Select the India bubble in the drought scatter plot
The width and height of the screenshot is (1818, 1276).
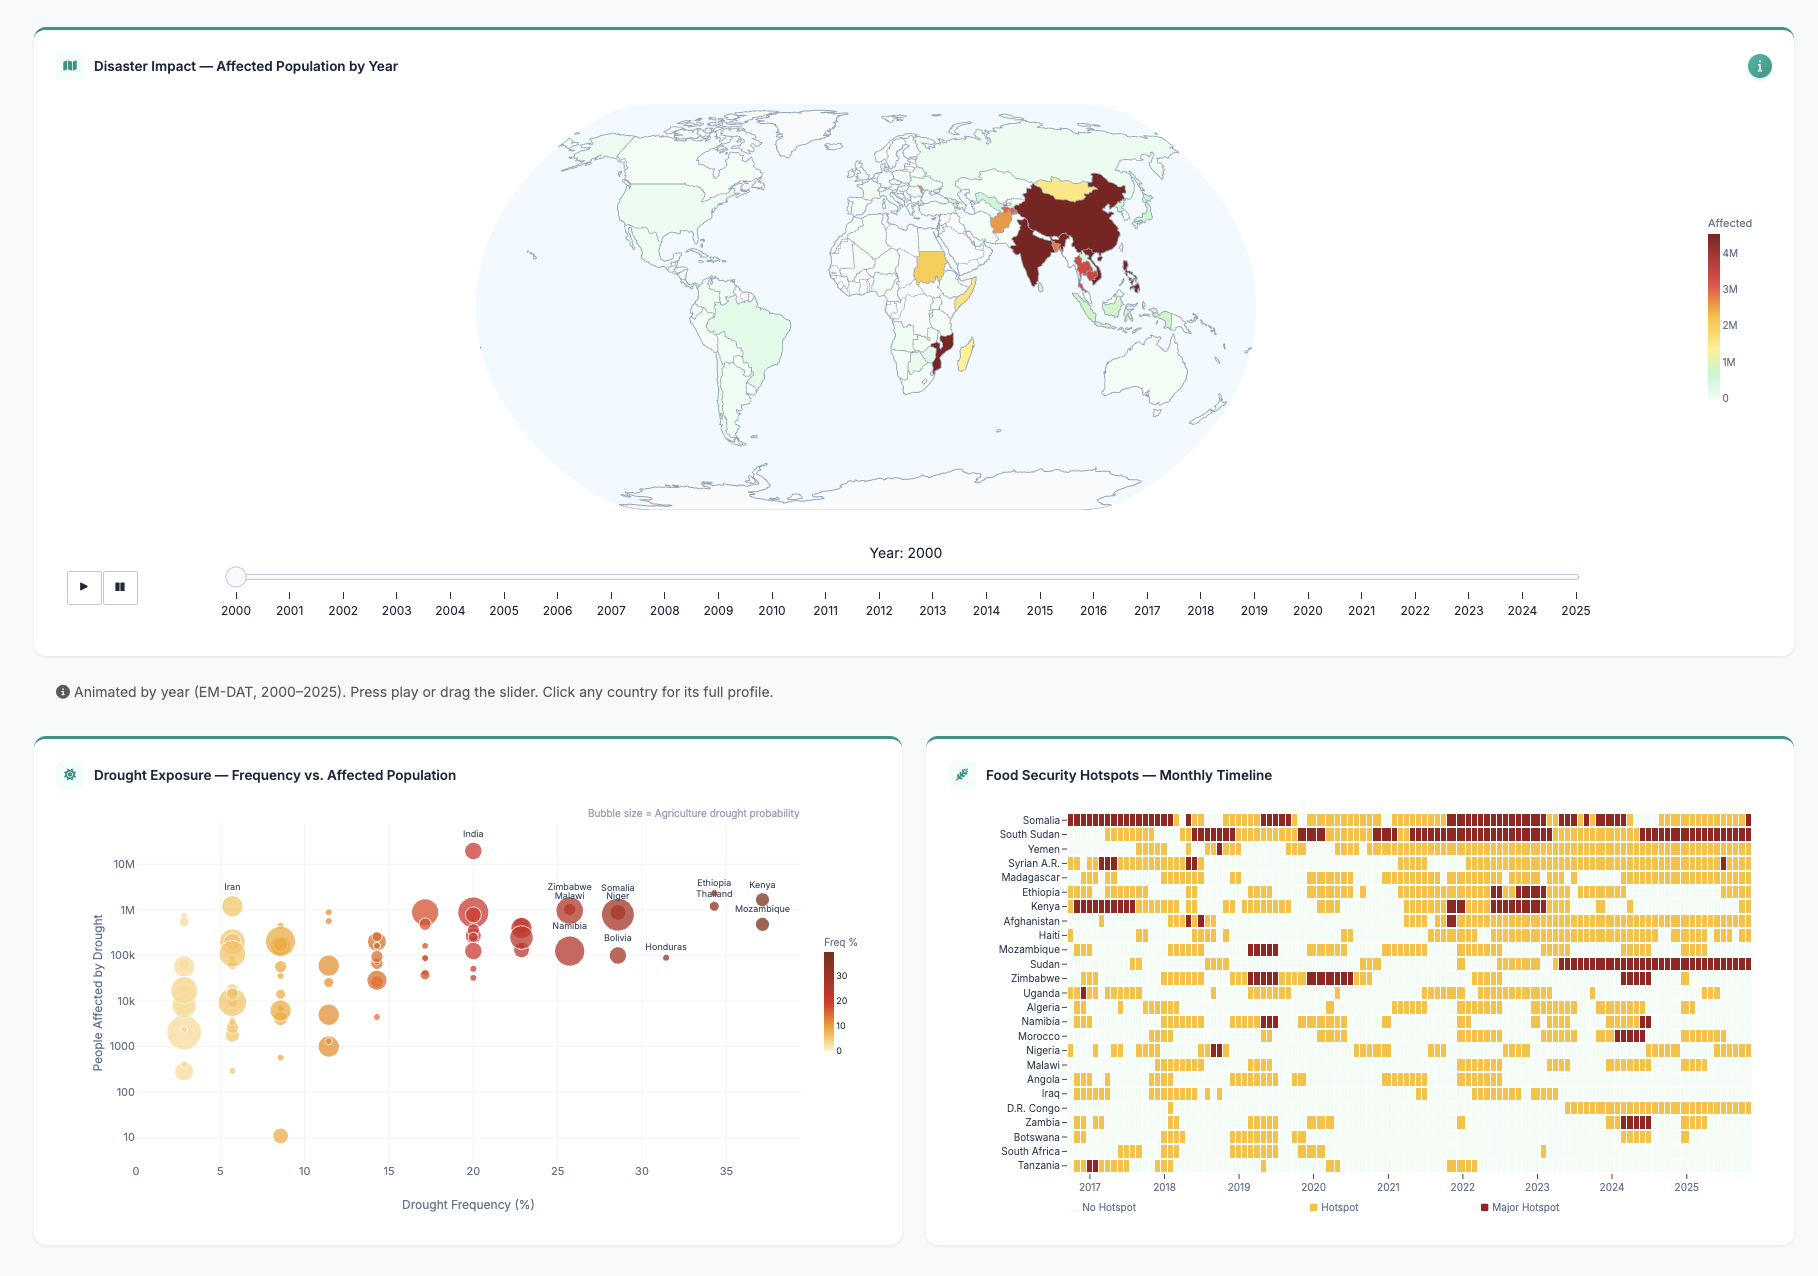[x=473, y=849]
